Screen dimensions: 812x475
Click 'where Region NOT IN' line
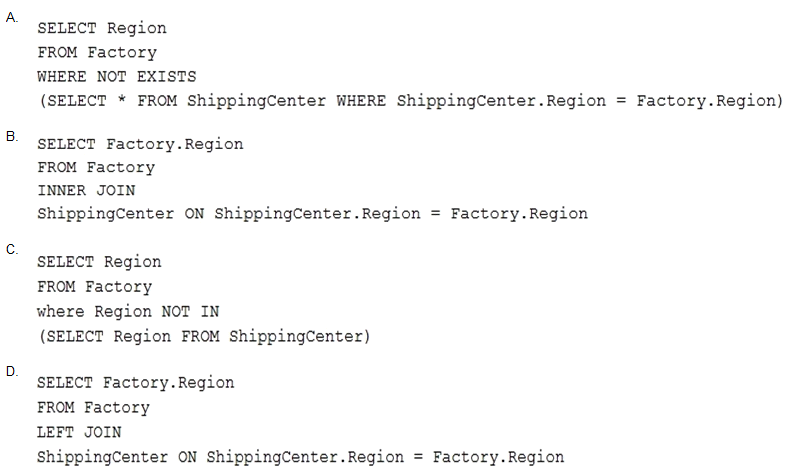(128, 311)
